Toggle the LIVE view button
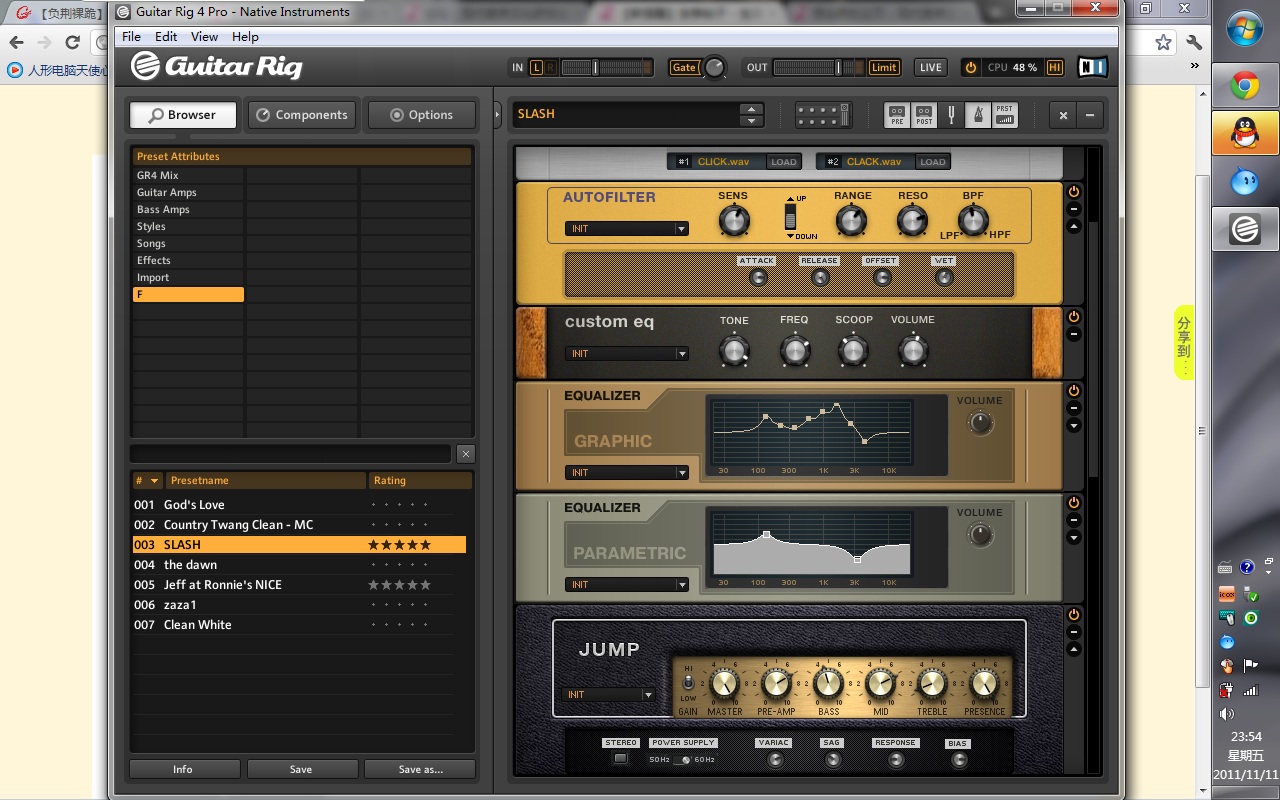 (931, 68)
